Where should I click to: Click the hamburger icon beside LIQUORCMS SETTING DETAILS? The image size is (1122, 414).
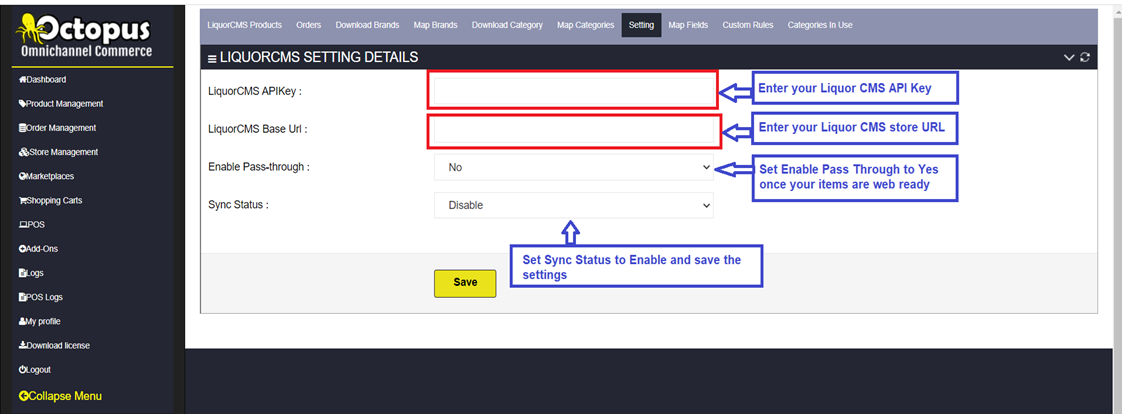click(x=212, y=59)
